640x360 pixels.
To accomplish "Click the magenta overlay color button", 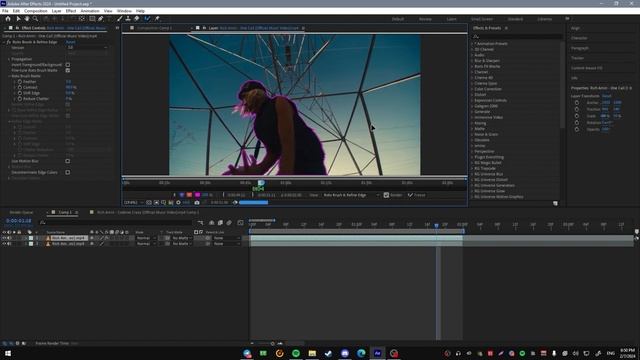I will [x=198, y=195].
